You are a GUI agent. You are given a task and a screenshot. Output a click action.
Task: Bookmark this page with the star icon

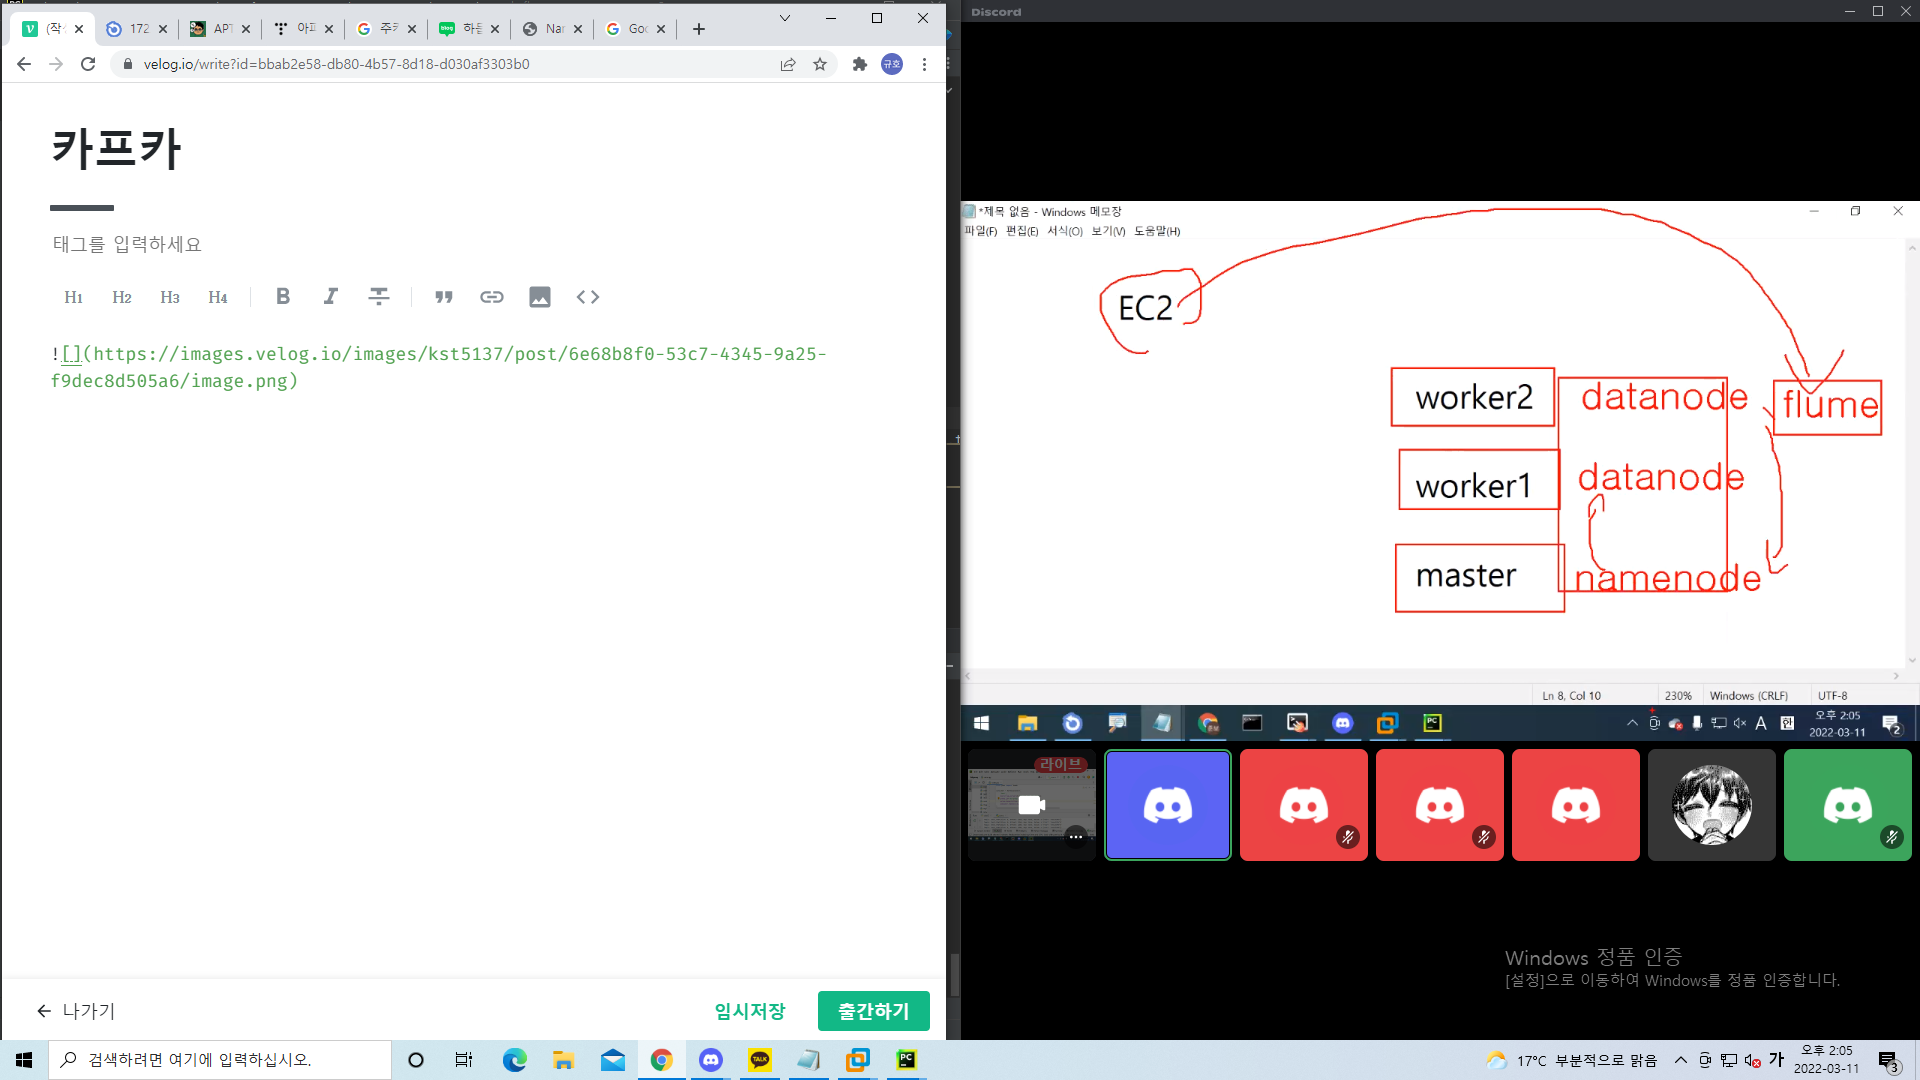[820, 64]
